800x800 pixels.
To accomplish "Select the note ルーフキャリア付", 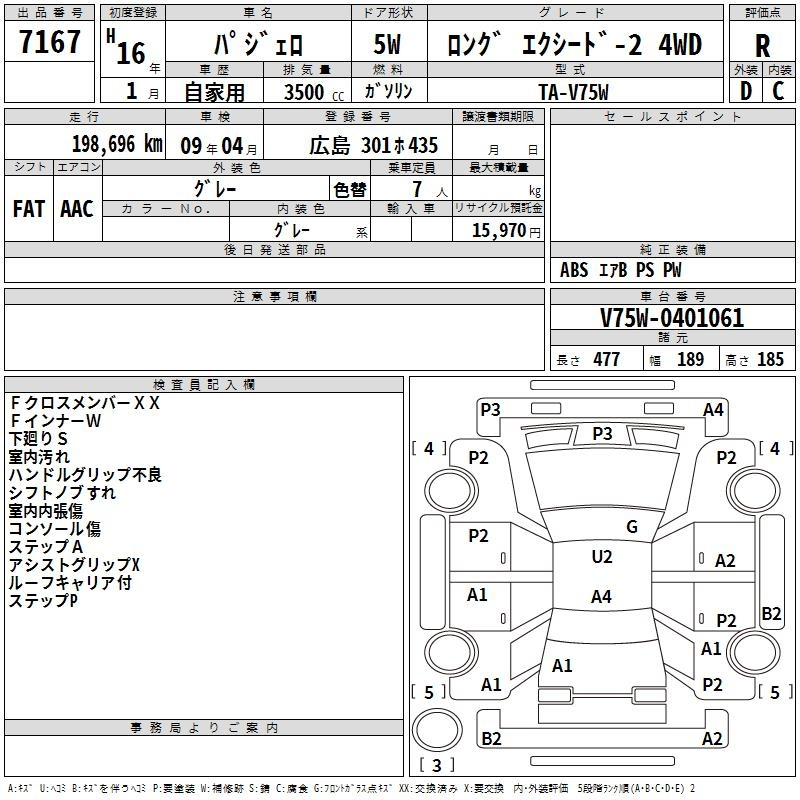I will click(70, 582).
